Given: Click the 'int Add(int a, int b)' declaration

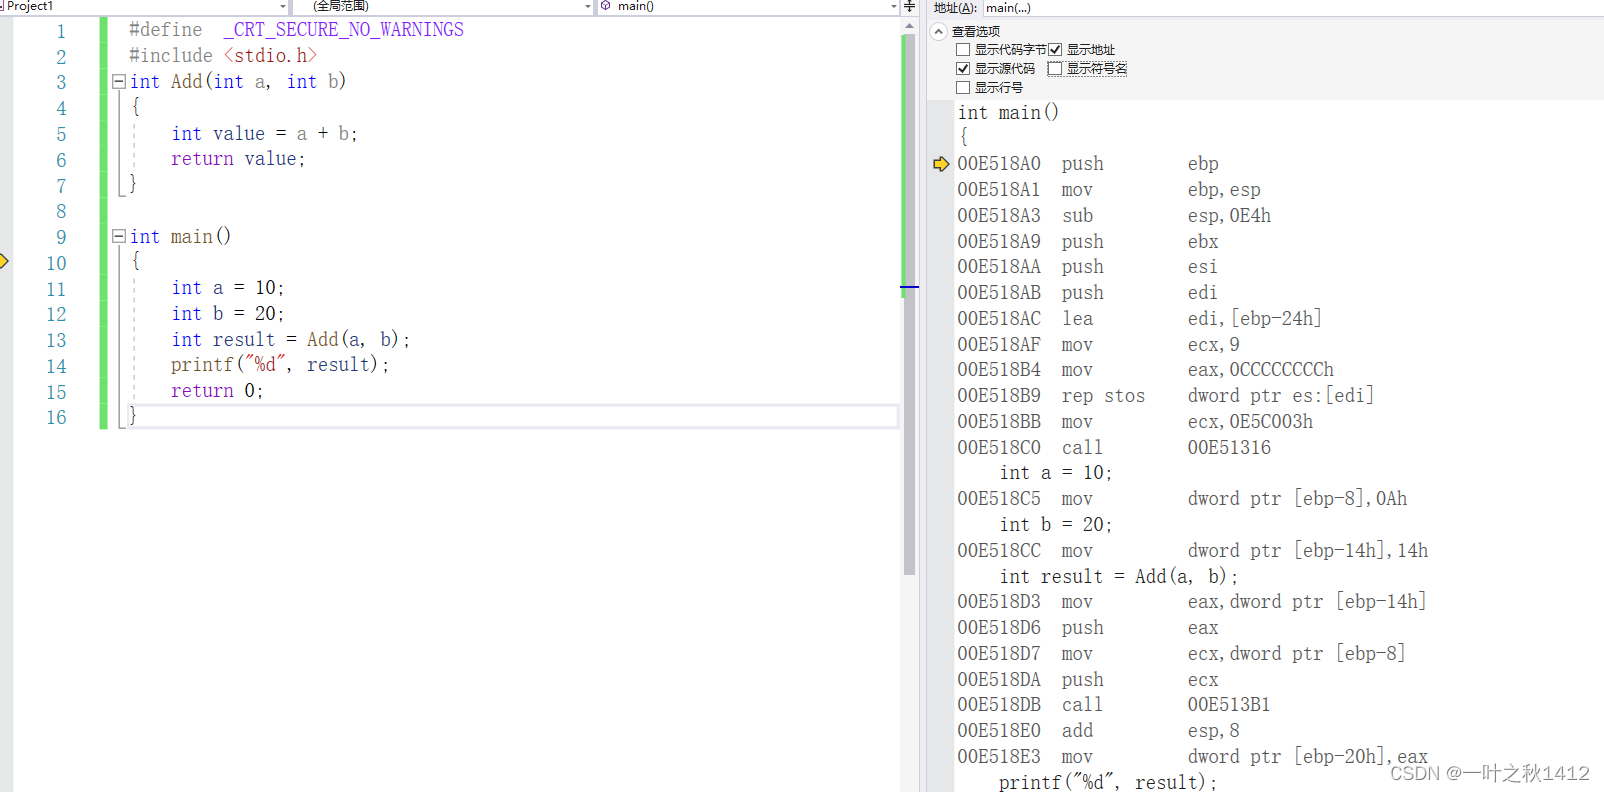Looking at the screenshot, I should (238, 81).
